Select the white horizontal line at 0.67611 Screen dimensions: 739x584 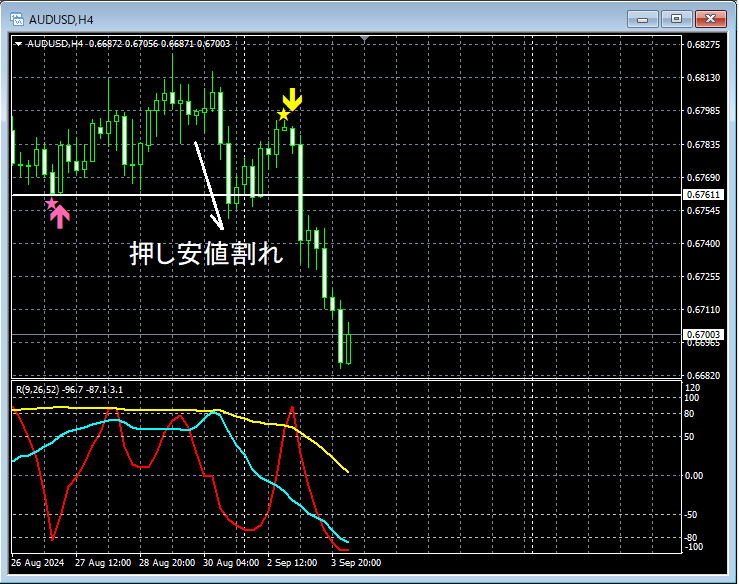(346, 195)
